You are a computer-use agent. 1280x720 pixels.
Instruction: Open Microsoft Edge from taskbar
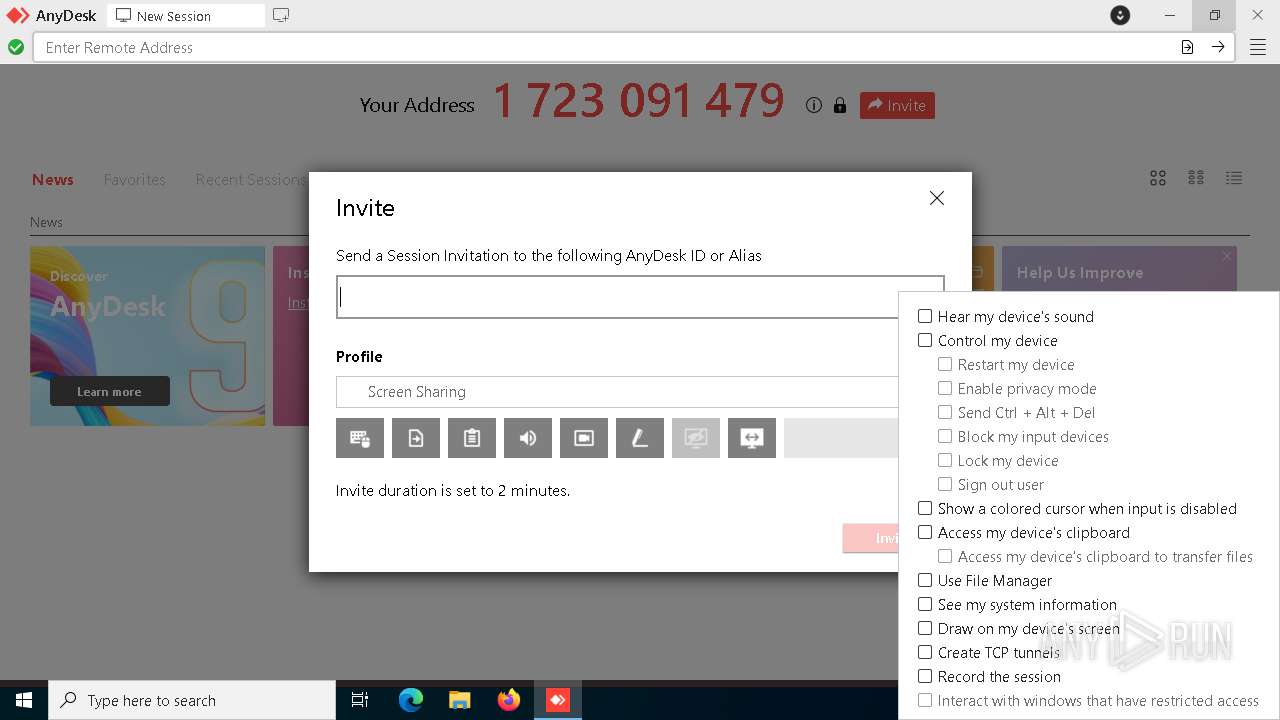tap(411, 700)
